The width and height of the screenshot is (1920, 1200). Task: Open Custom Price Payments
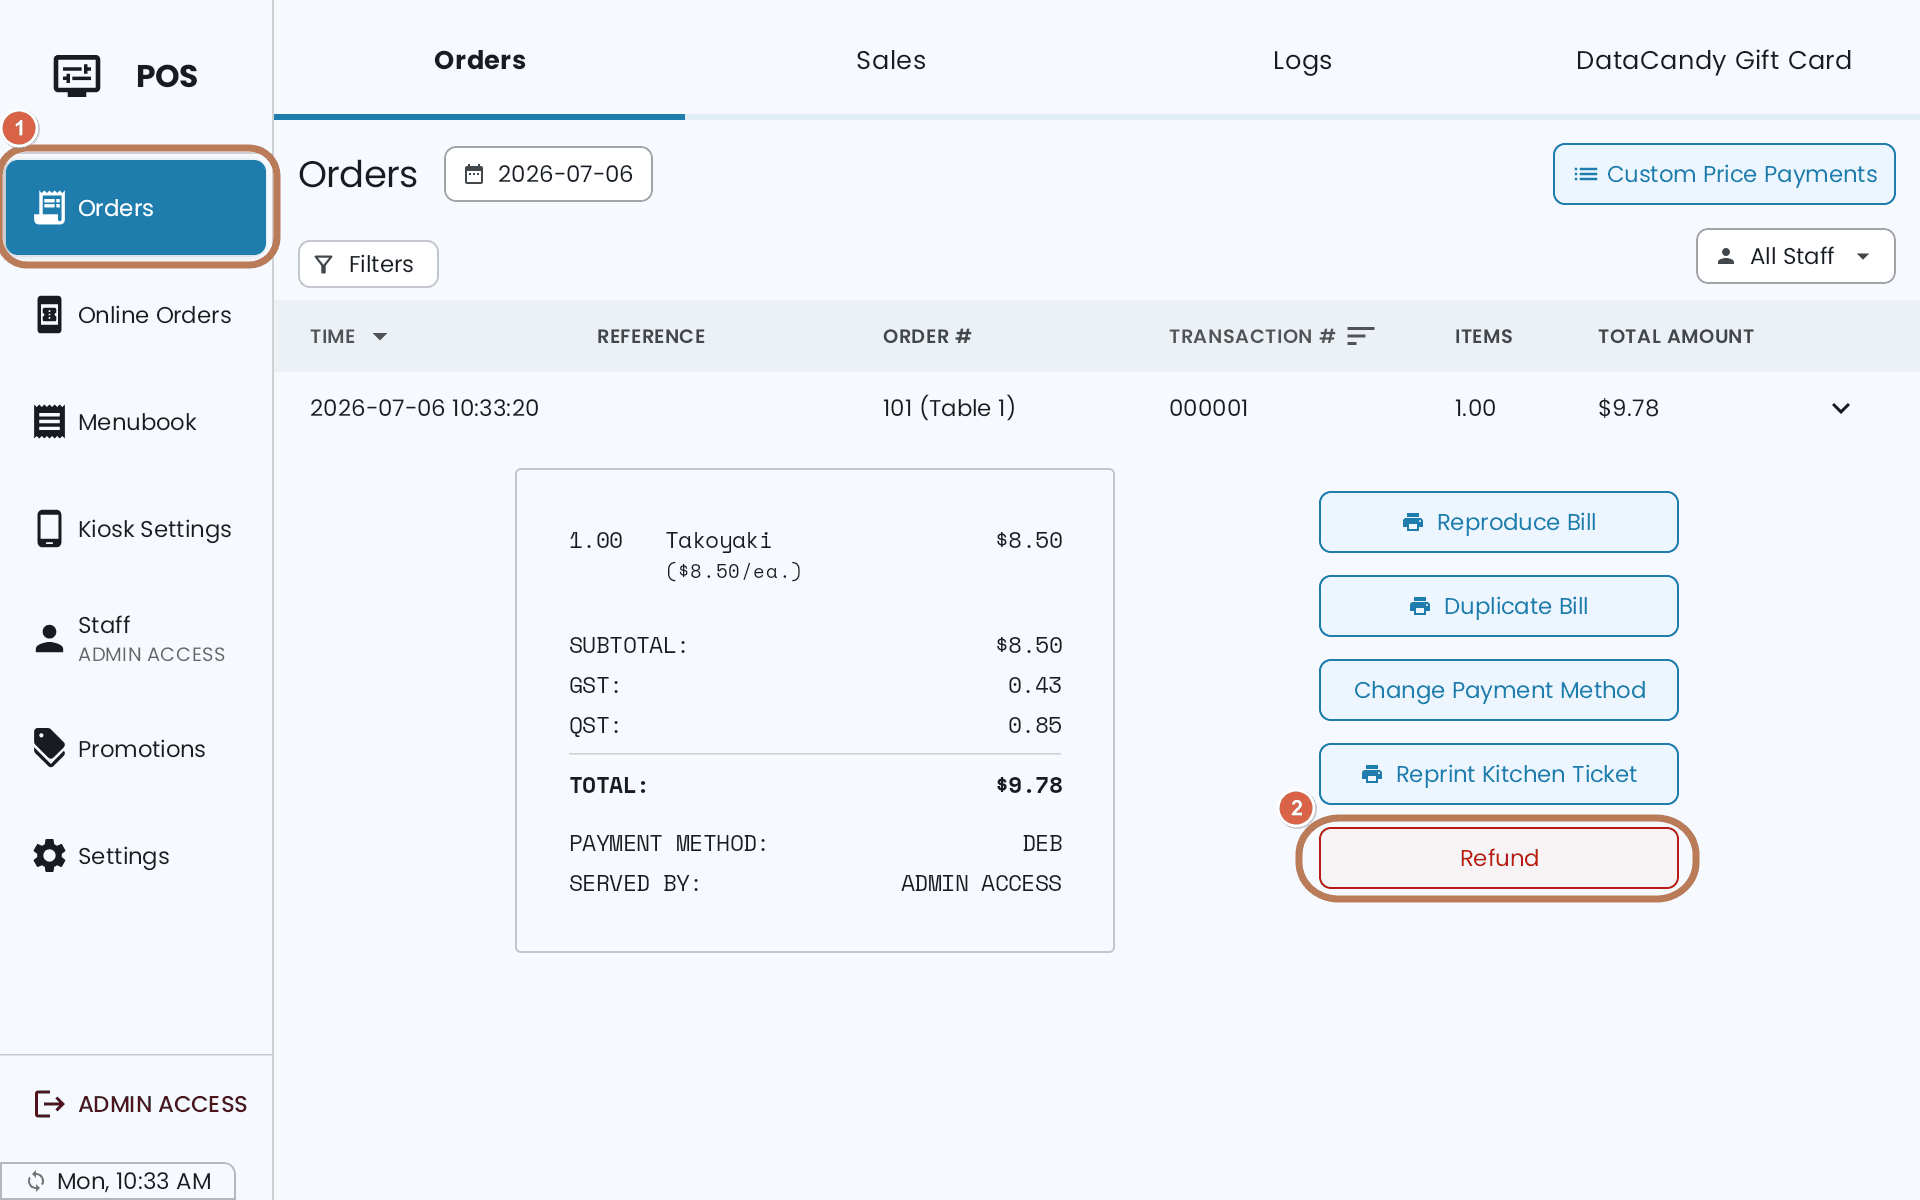click(1724, 174)
